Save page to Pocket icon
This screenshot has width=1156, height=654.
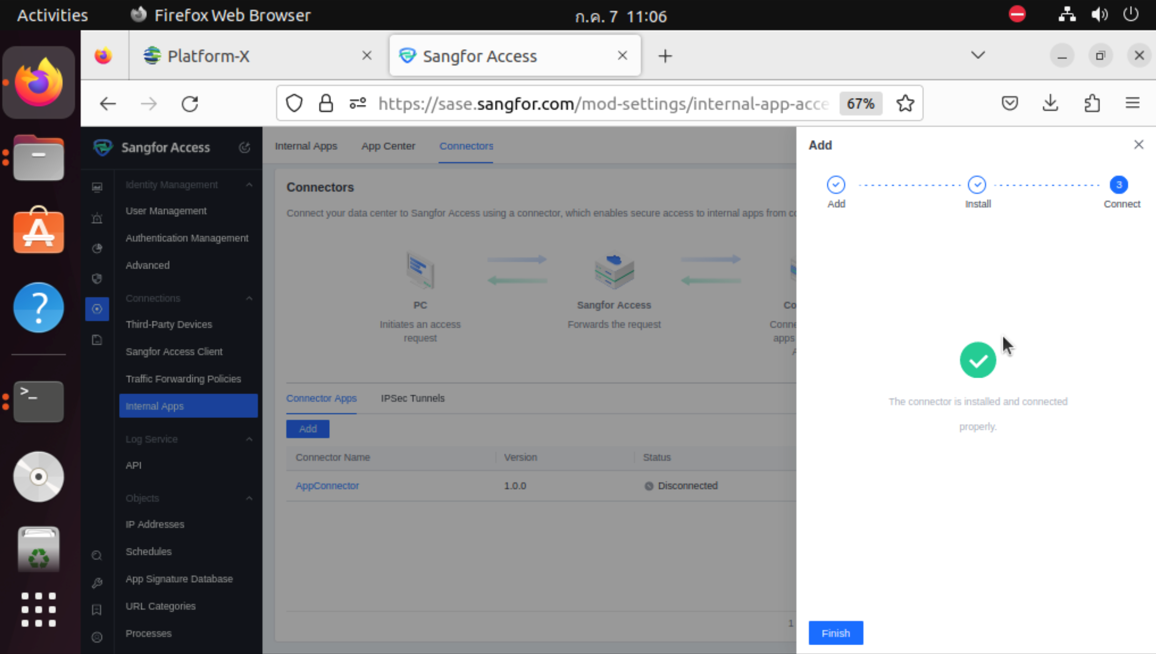point(1010,104)
